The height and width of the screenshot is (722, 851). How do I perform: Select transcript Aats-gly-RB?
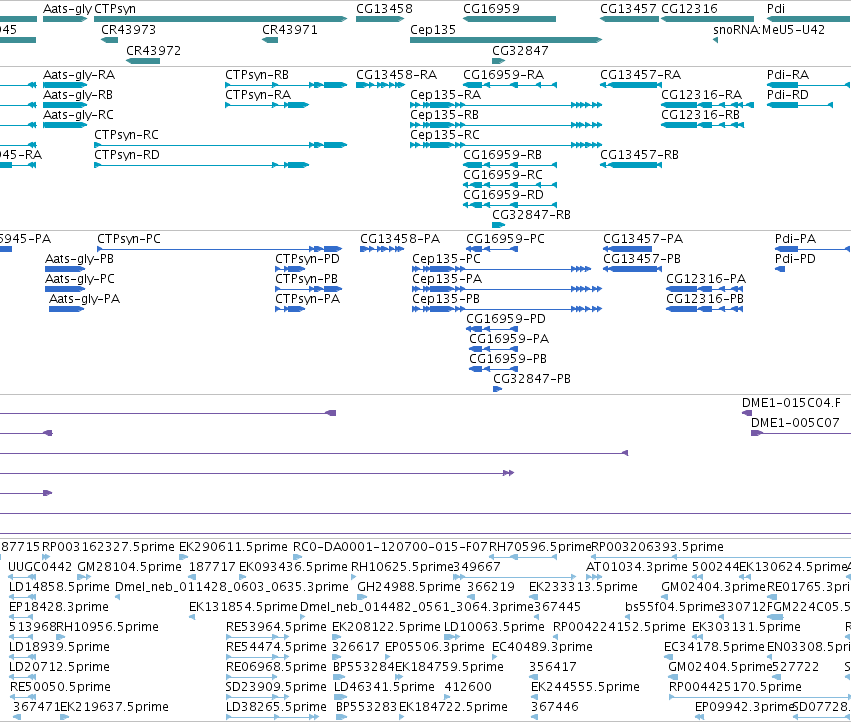click(x=65, y=105)
